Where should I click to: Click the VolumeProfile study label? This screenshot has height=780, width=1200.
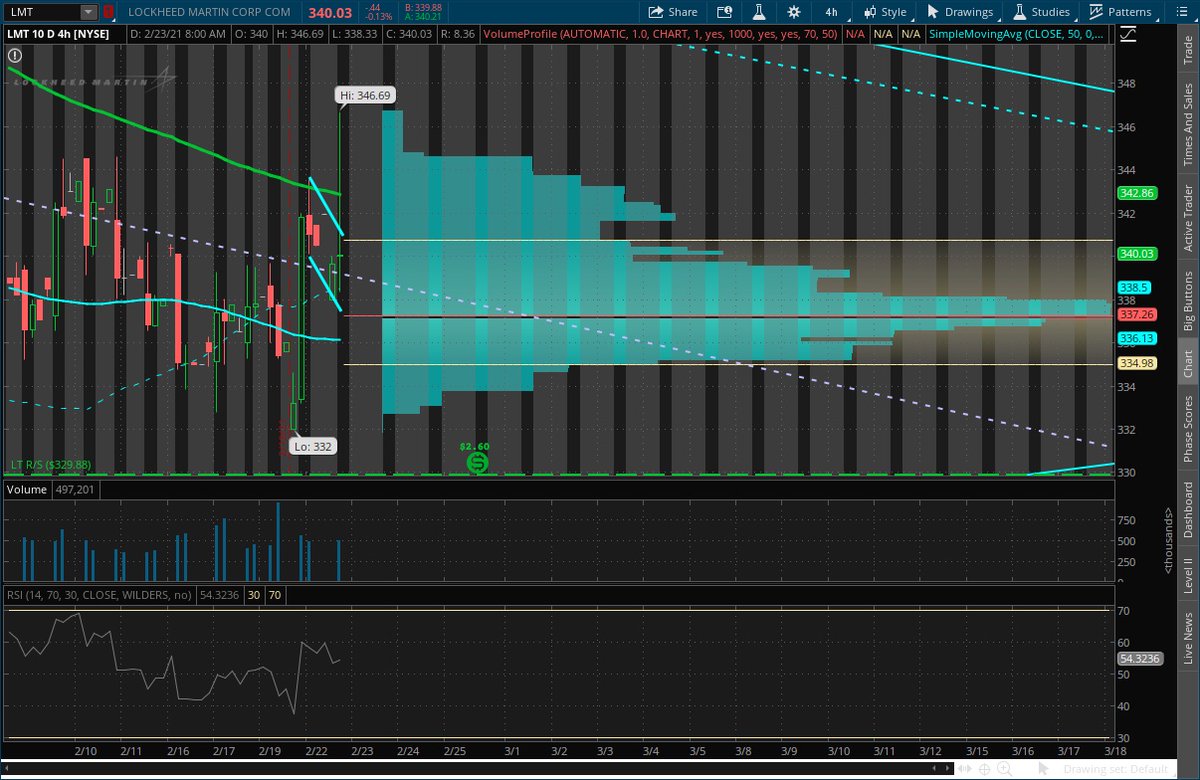(x=661, y=33)
